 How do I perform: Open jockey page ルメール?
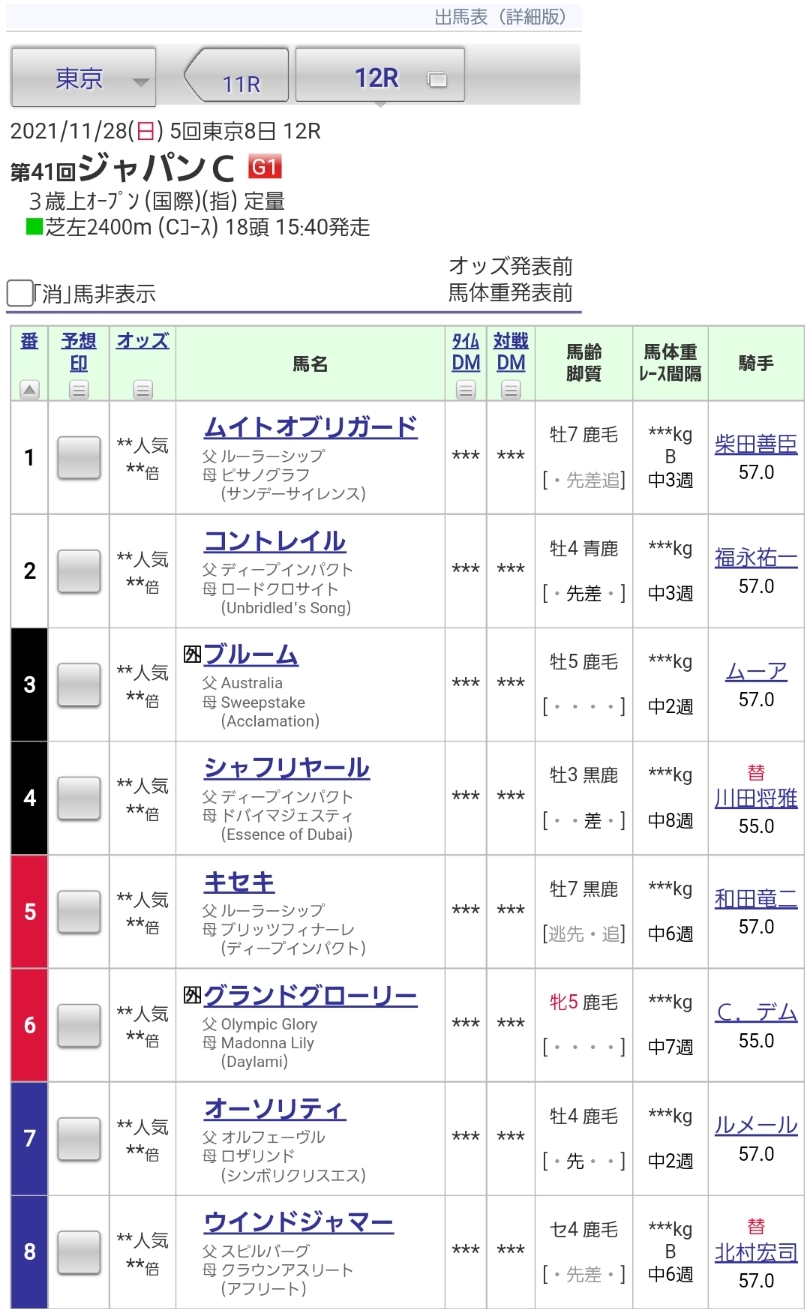point(756,1126)
